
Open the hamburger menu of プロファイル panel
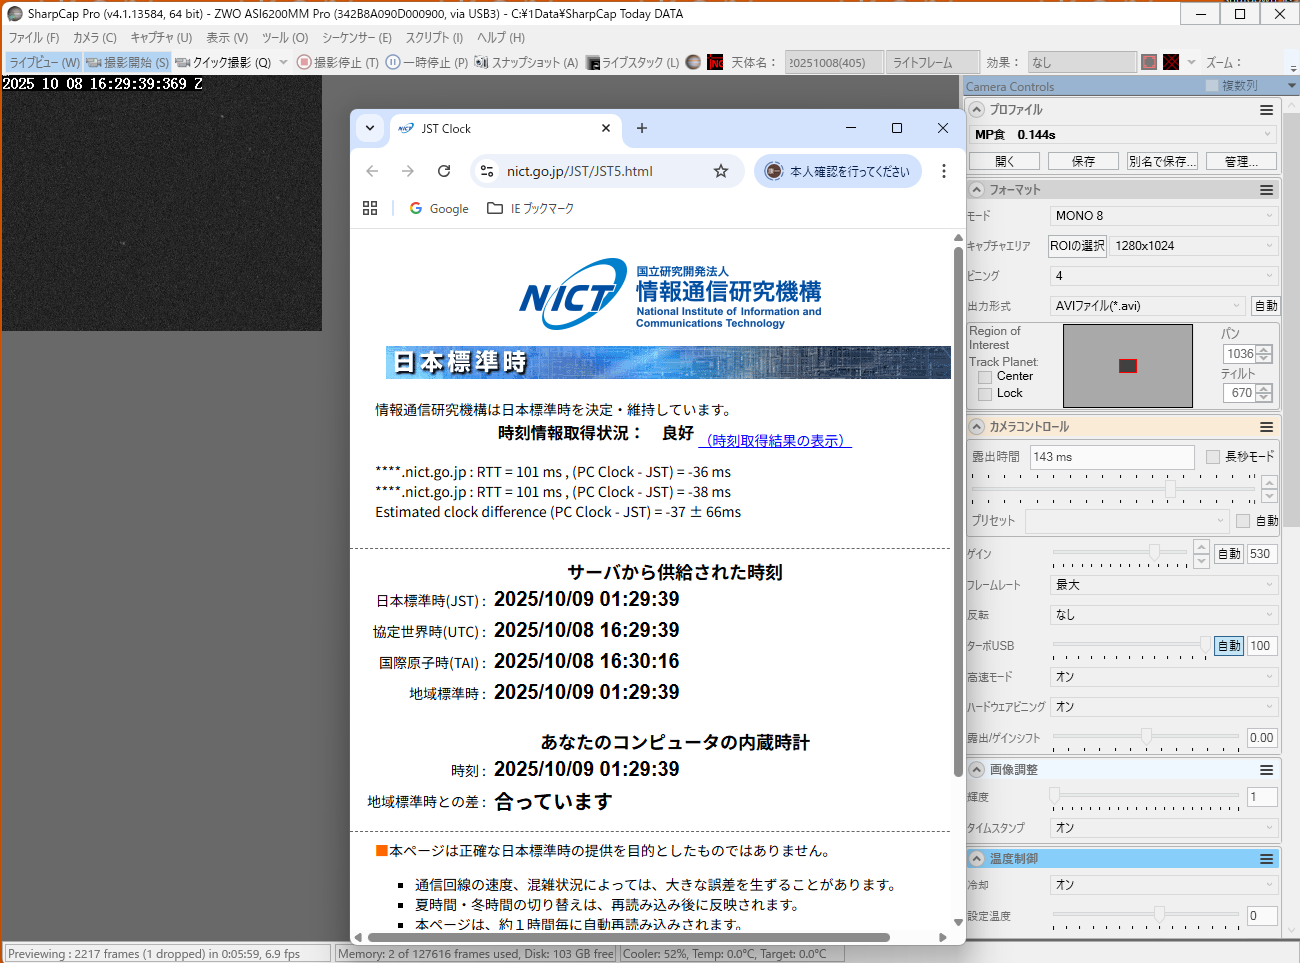coord(1266,110)
